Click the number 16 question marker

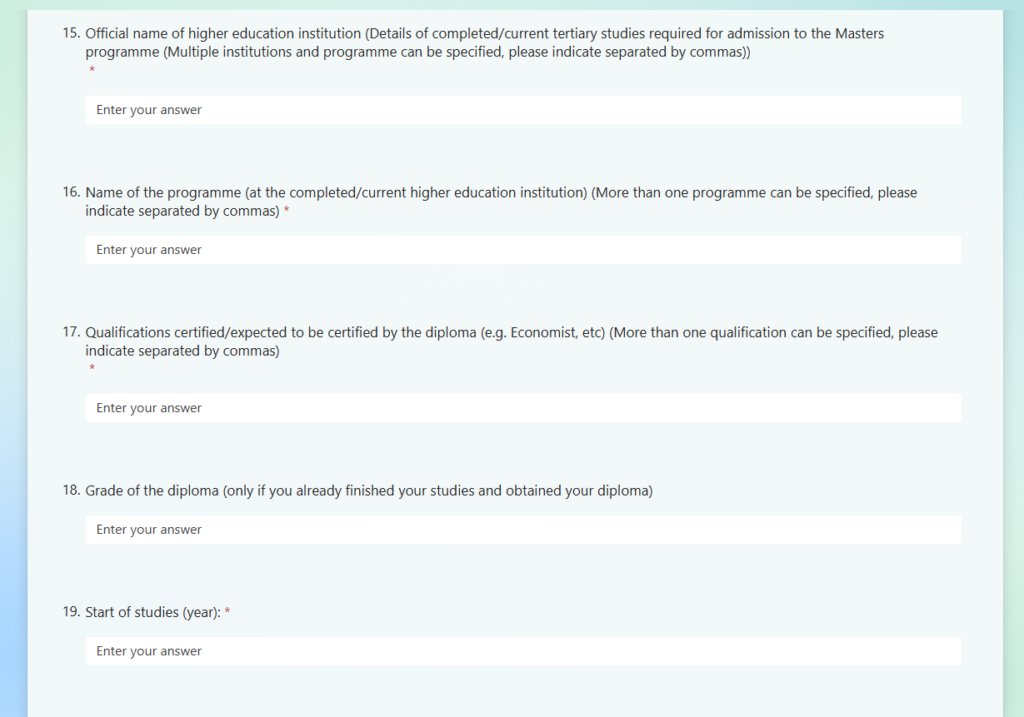pos(71,193)
